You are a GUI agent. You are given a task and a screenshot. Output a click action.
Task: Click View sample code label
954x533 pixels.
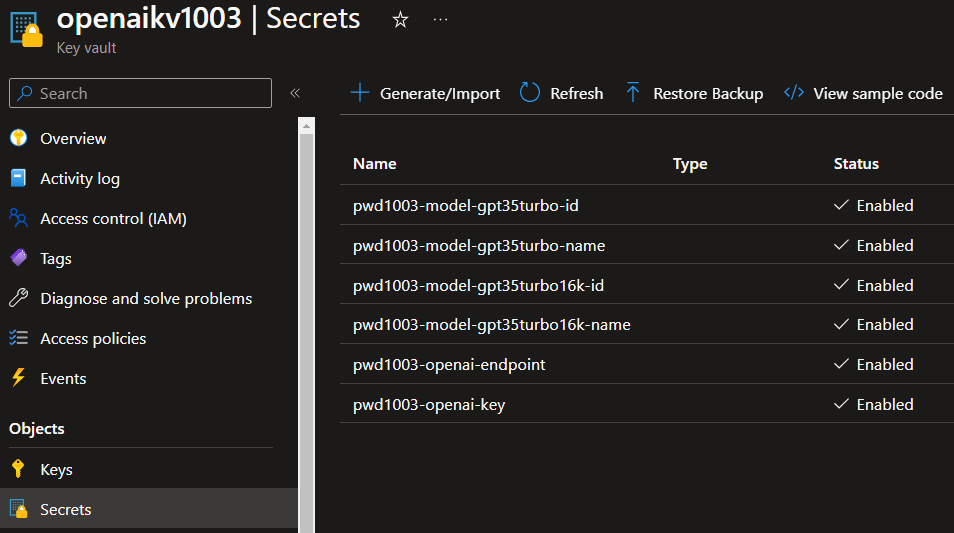[x=878, y=94]
